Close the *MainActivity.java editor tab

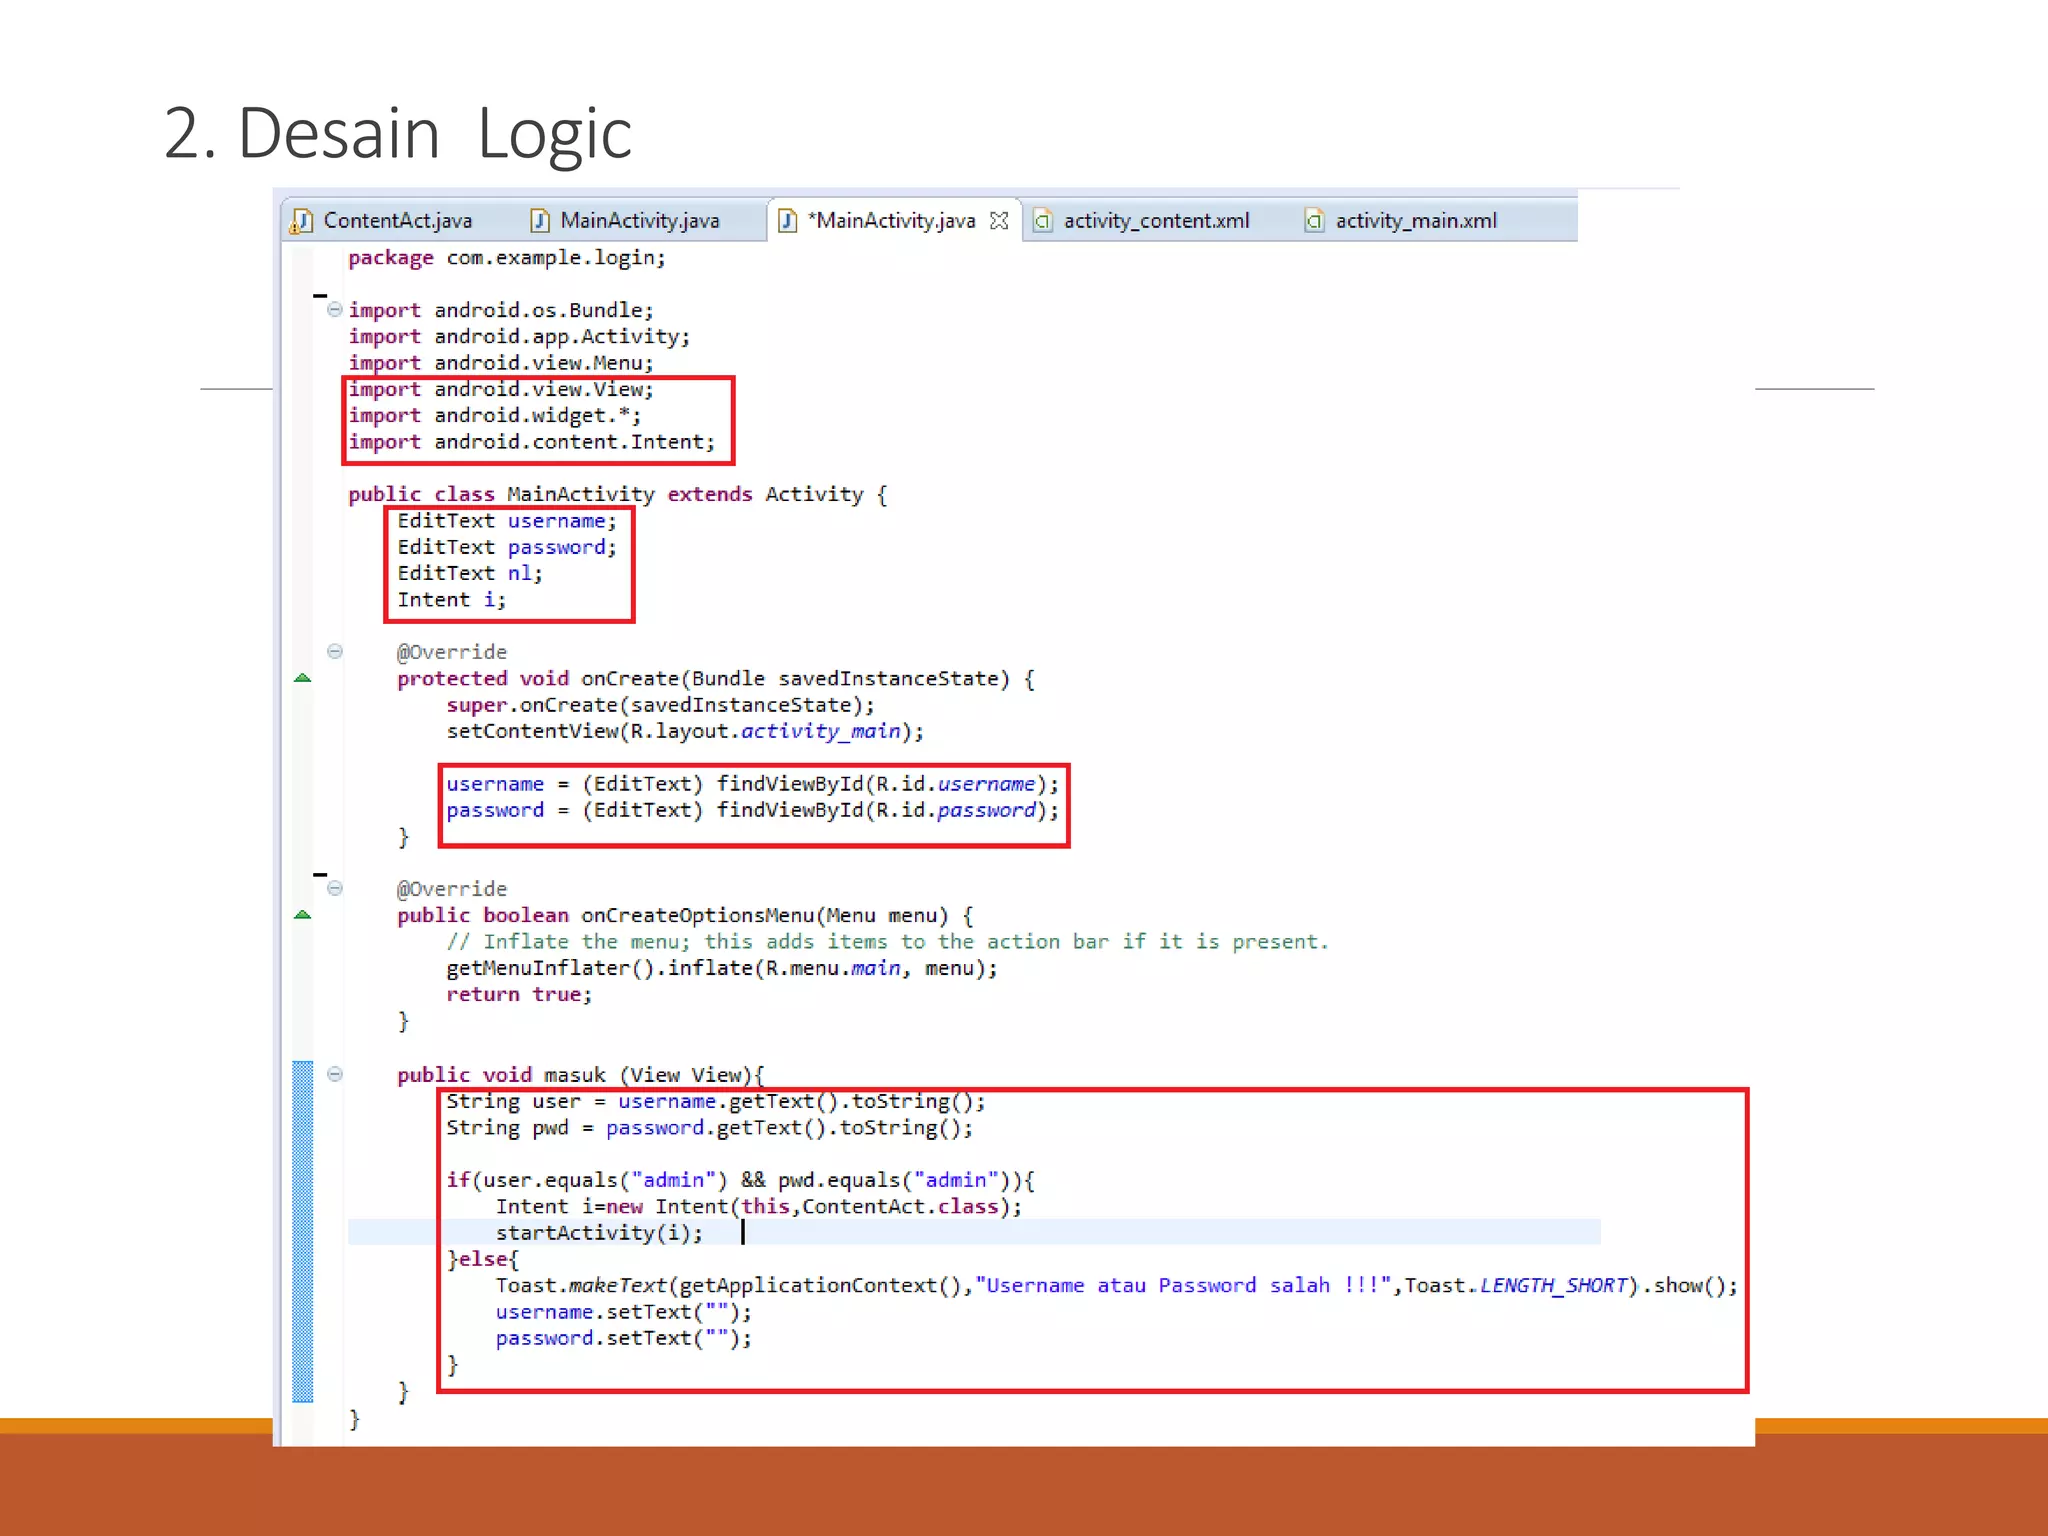999,221
